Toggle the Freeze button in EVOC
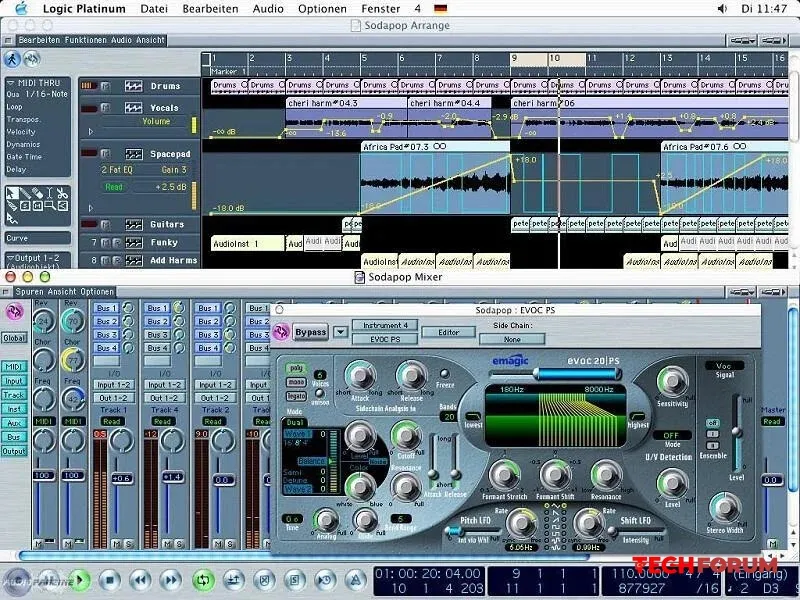 [443, 374]
